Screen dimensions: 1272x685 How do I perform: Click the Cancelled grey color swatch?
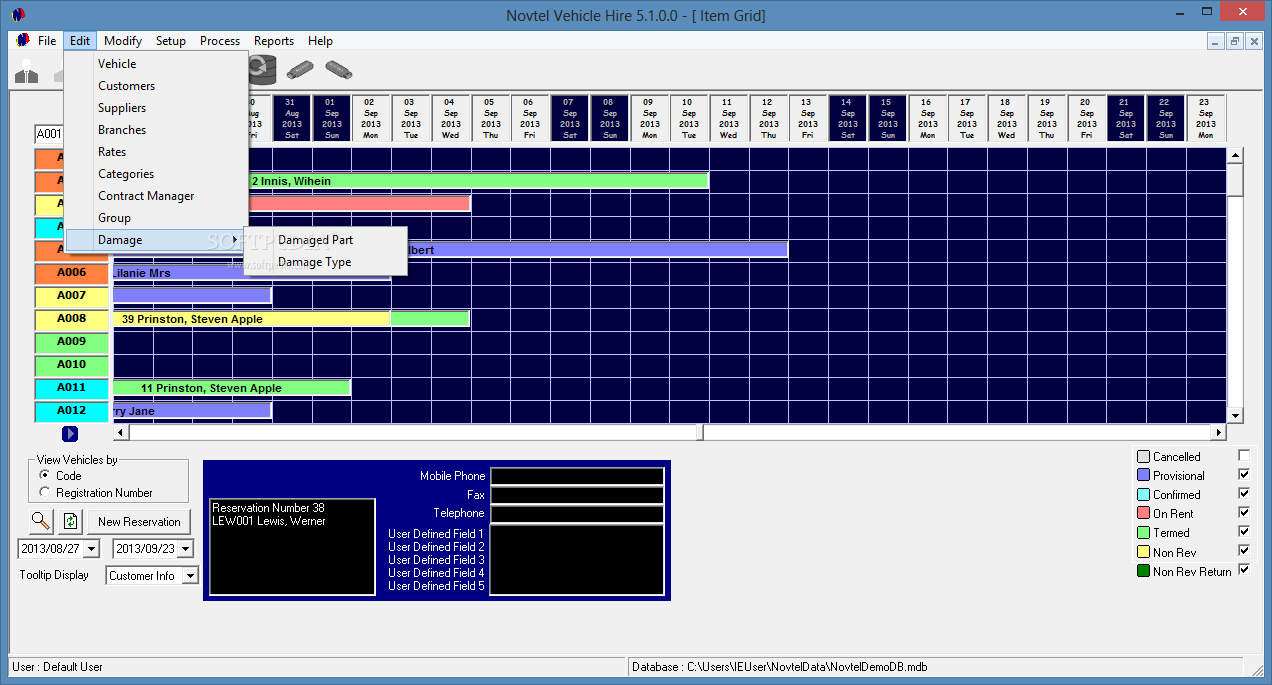click(1144, 456)
